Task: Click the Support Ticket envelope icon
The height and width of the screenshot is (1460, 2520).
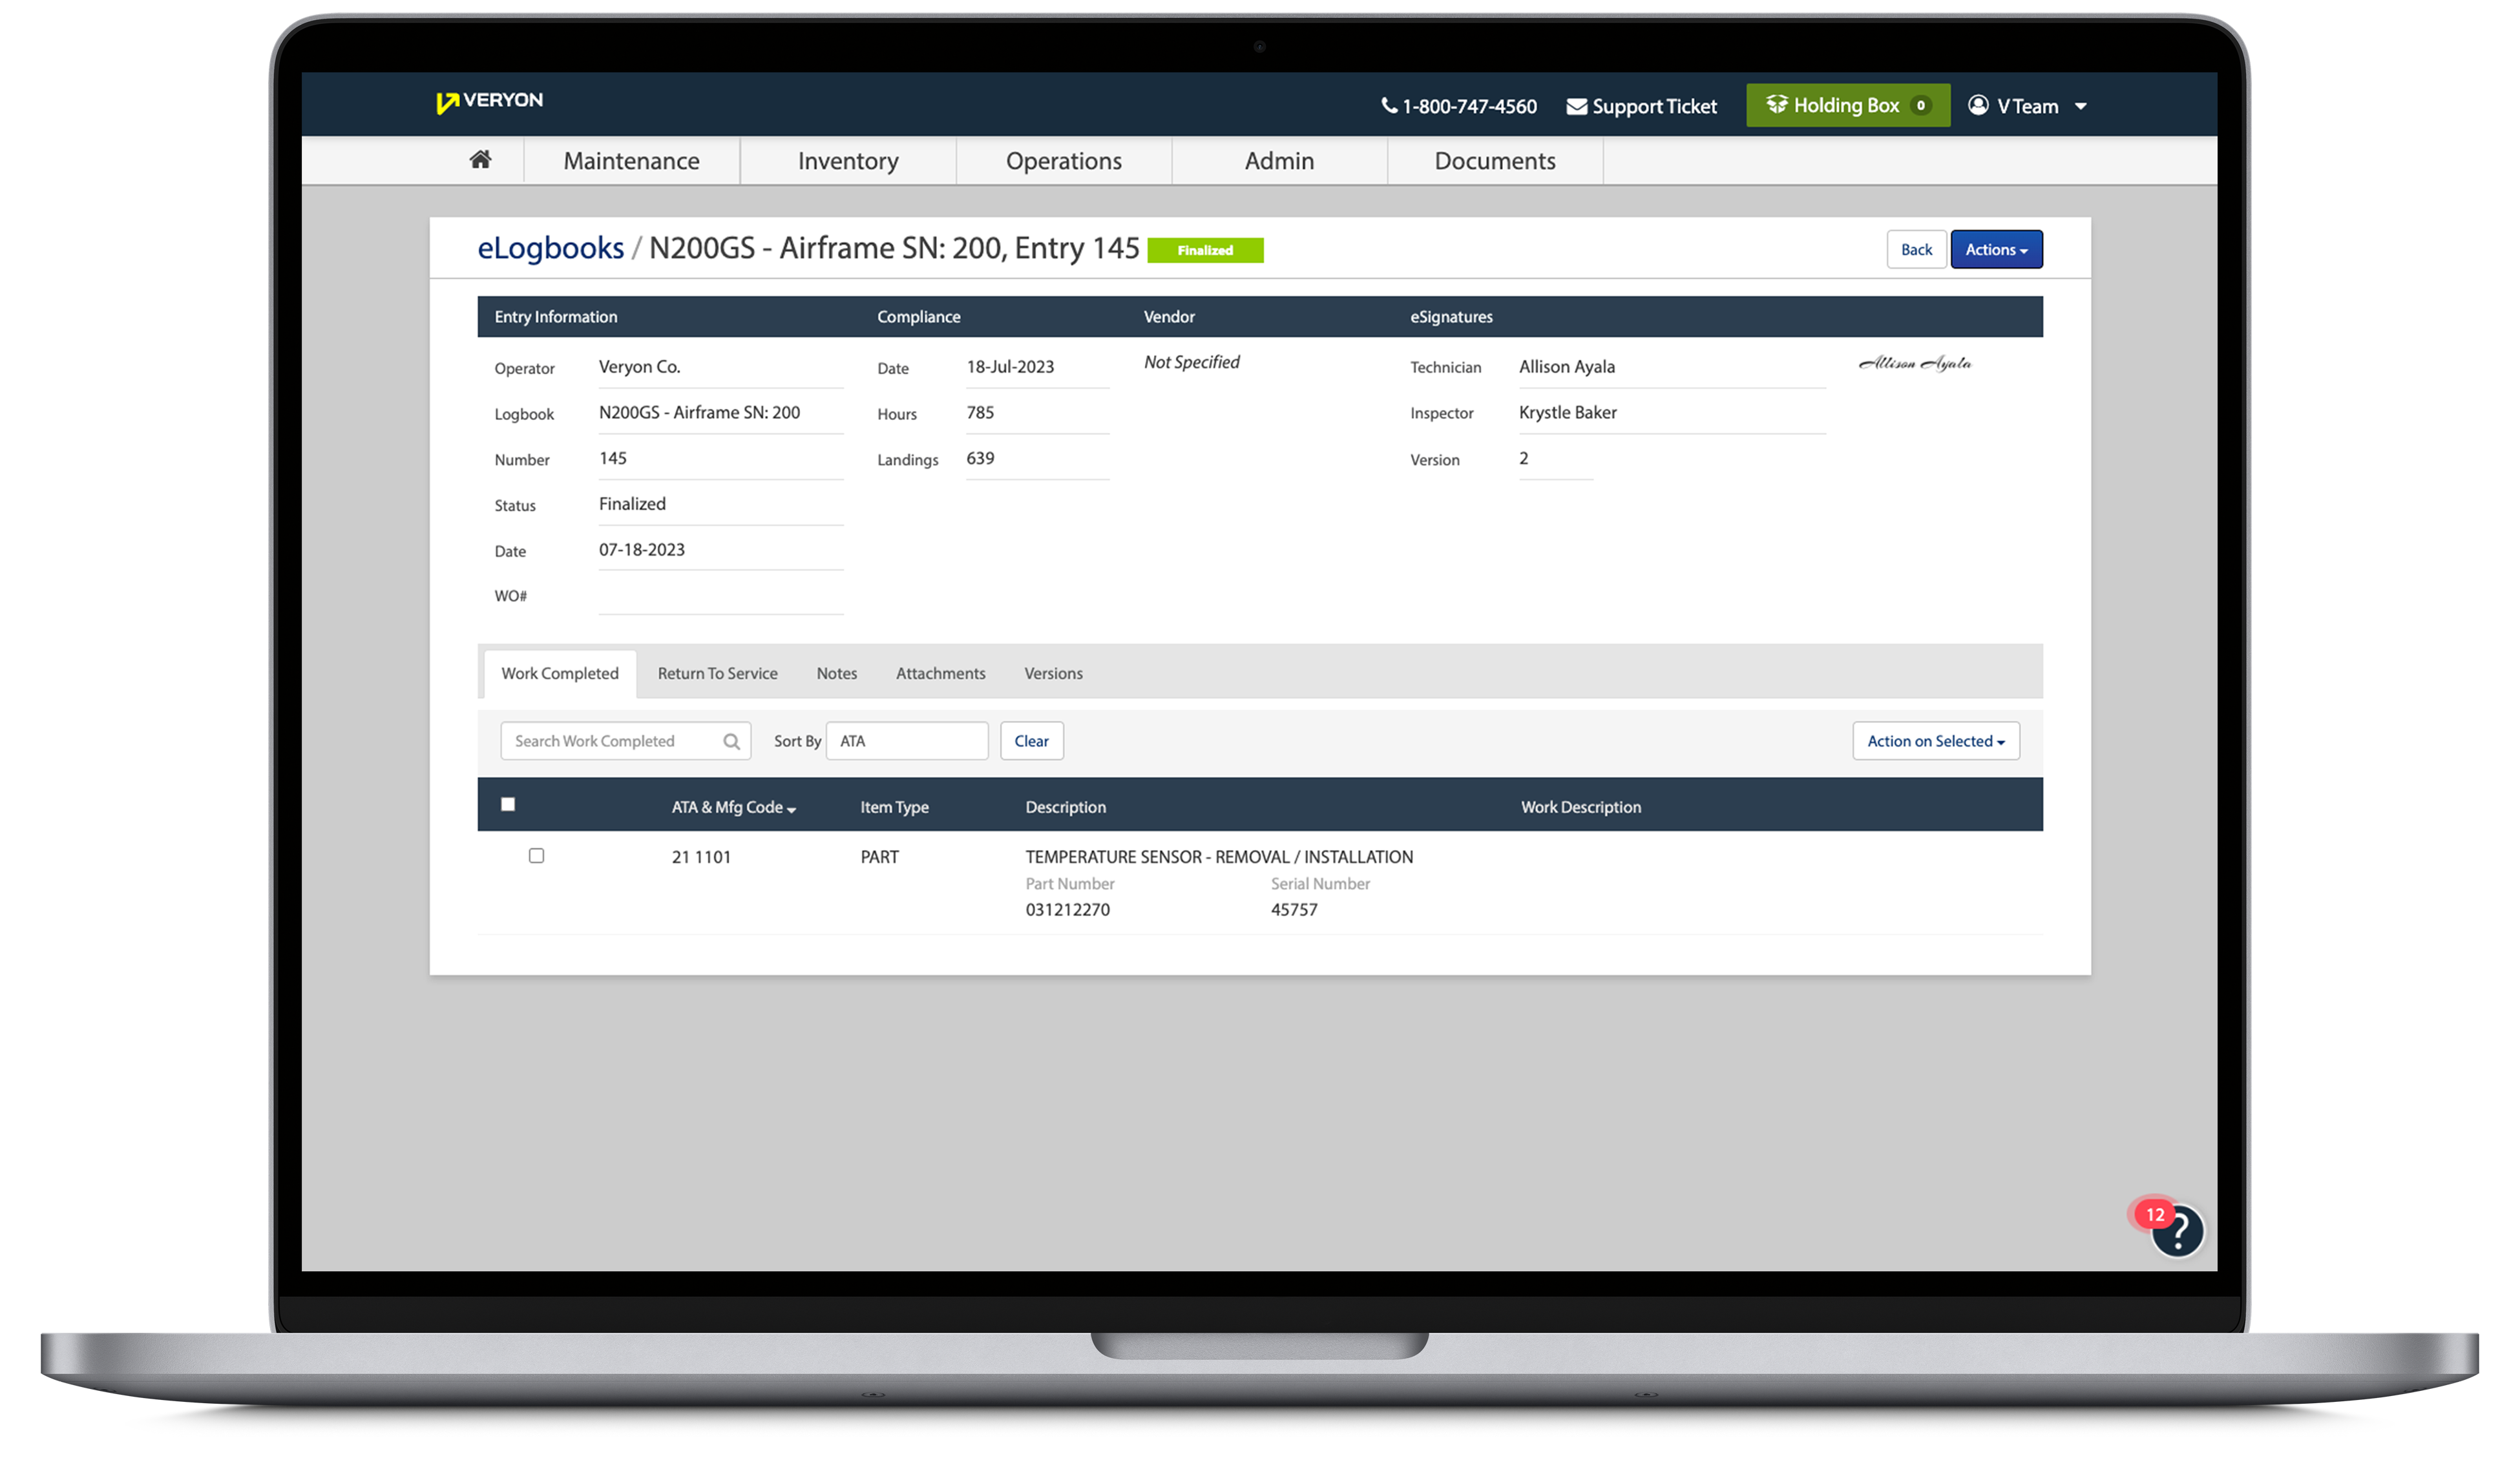Action: (x=1576, y=107)
